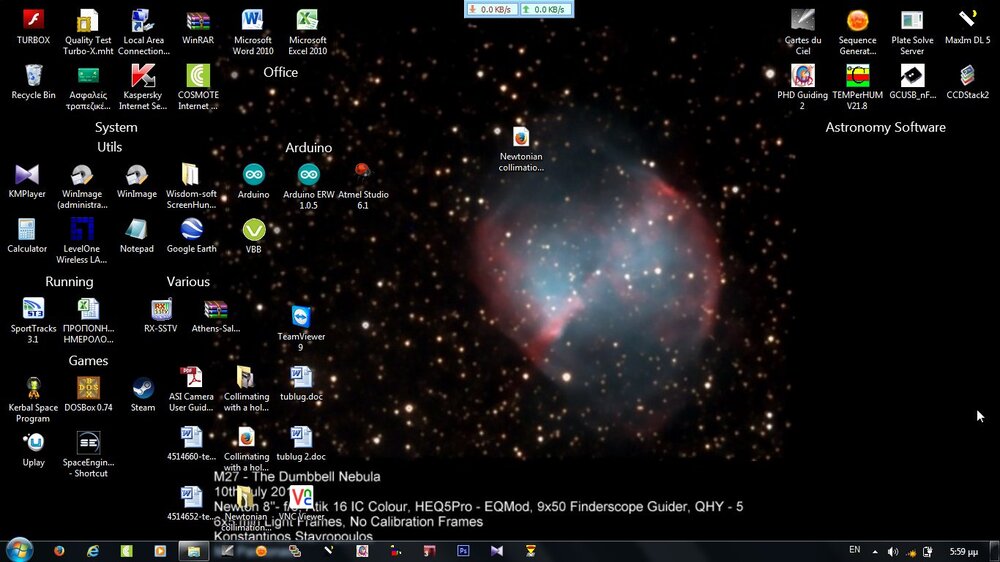Select the Recycle Bin icon
Screen dimensions: 1000x562
pyautogui.click(x=33, y=77)
